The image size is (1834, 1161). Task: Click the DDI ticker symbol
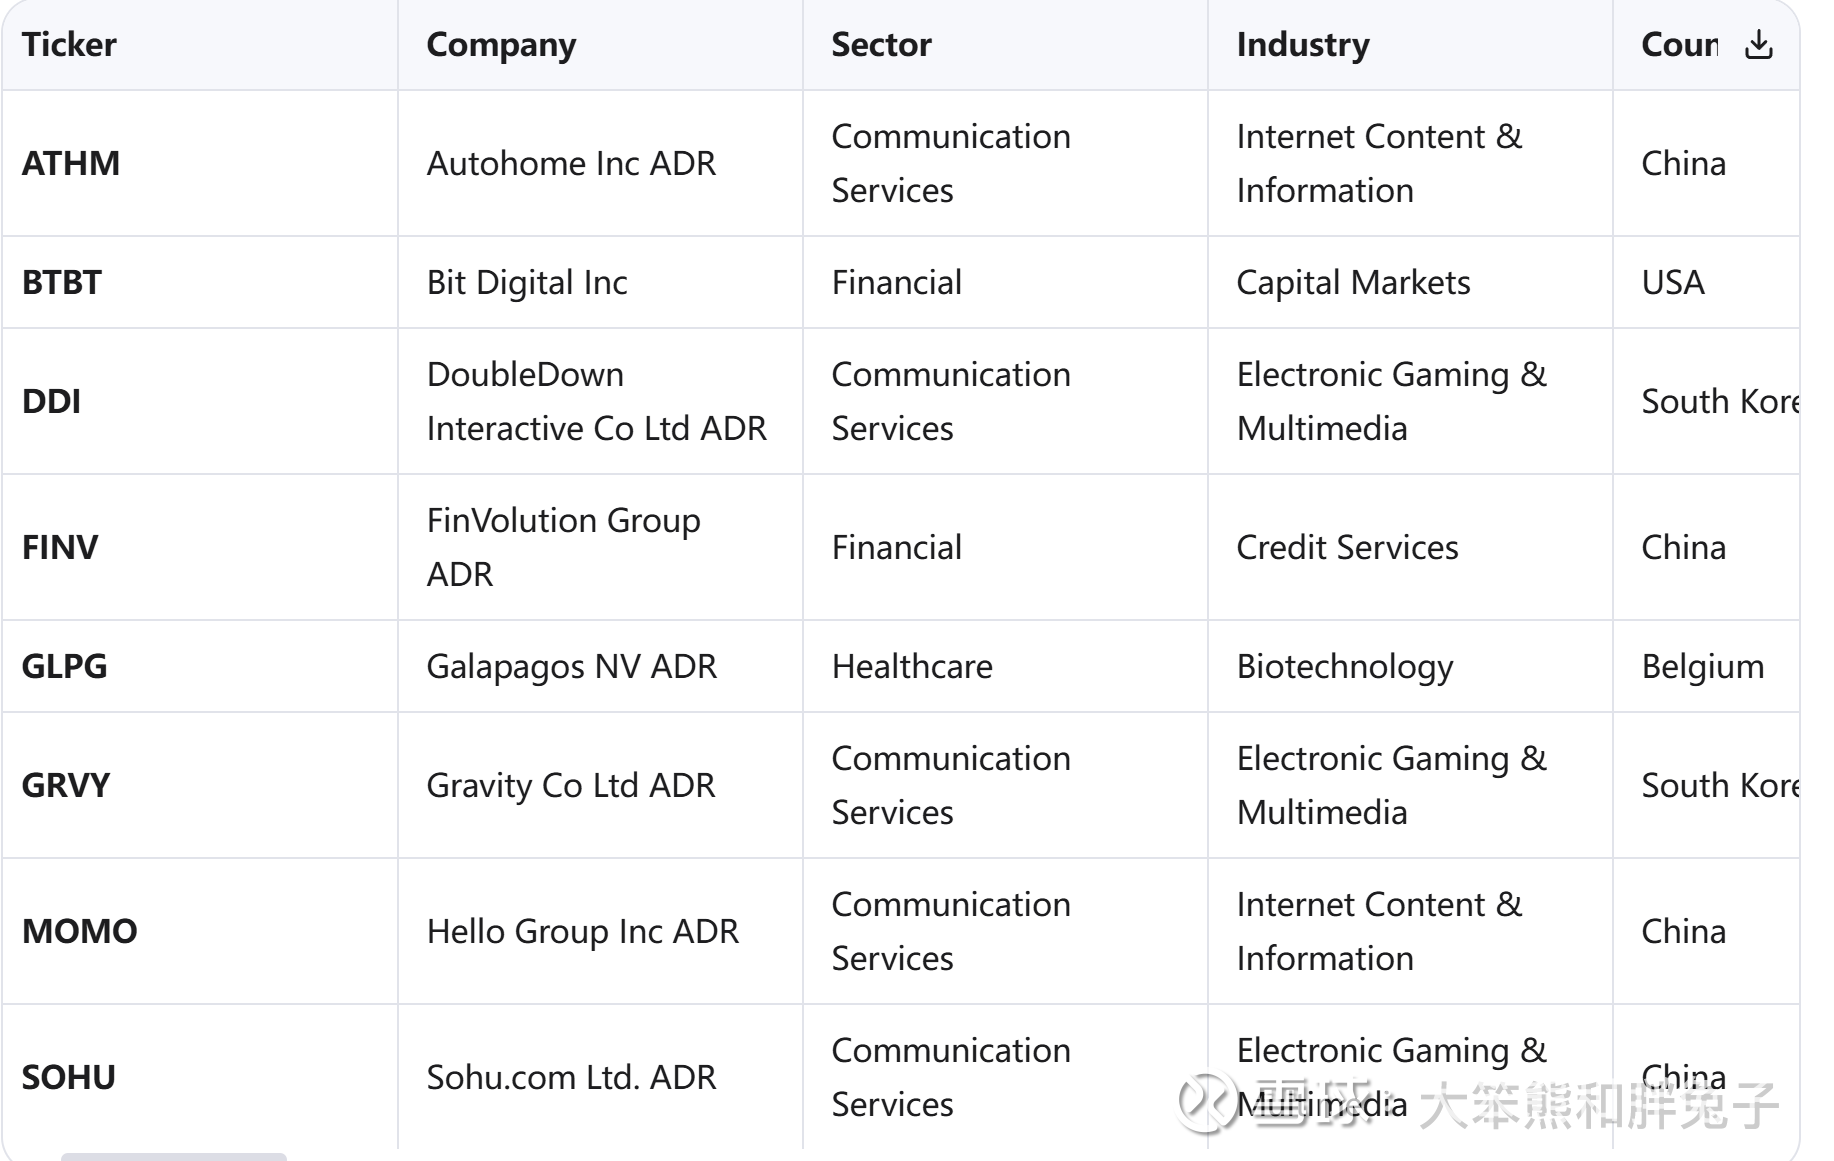tap(51, 401)
